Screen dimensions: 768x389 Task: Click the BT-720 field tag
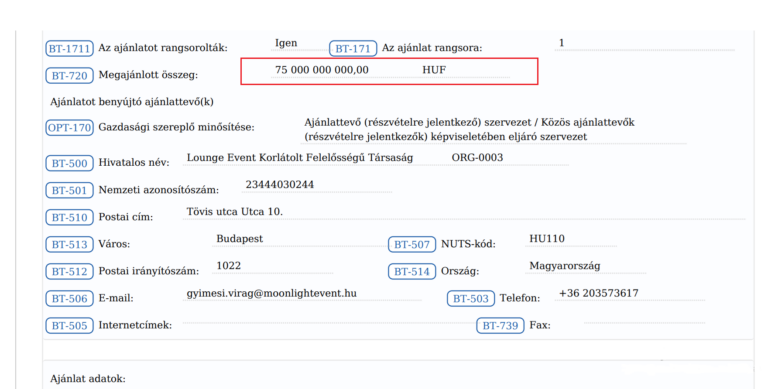70,75
